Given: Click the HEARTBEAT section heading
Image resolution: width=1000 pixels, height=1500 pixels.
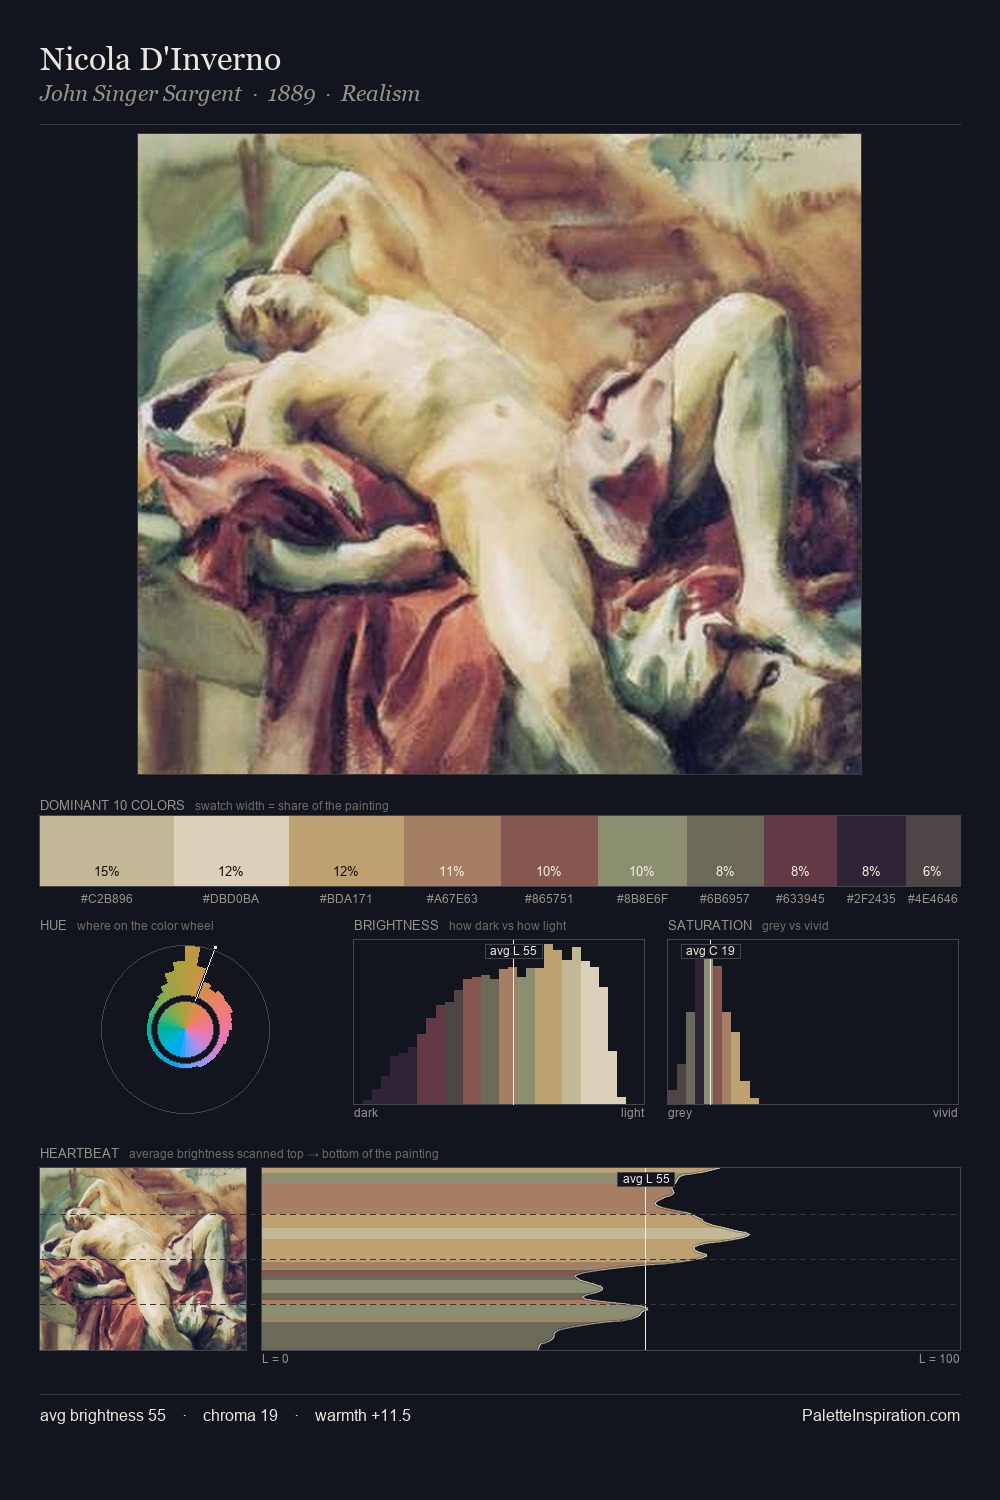Looking at the screenshot, I should (79, 1153).
